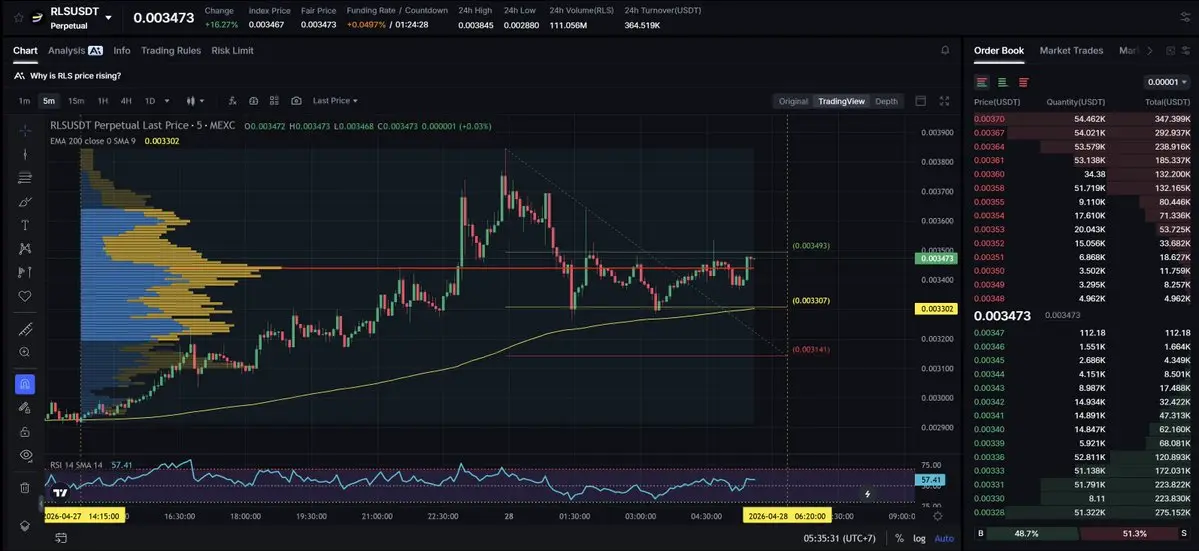Screen dimensions: 1199x551
Task: Toggle log scale button
Action: point(919,539)
